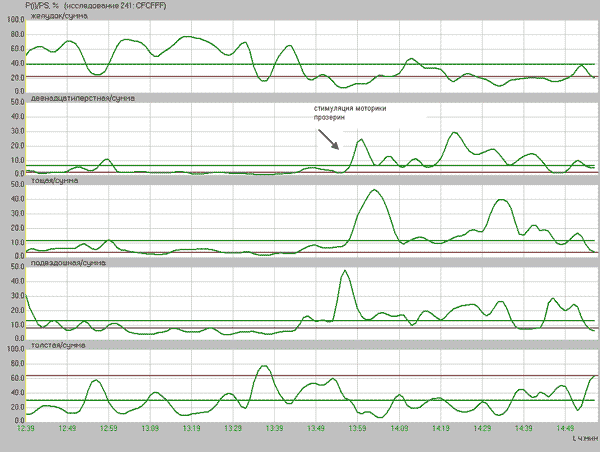Click the 14:39 time axis label

tap(523, 428)
